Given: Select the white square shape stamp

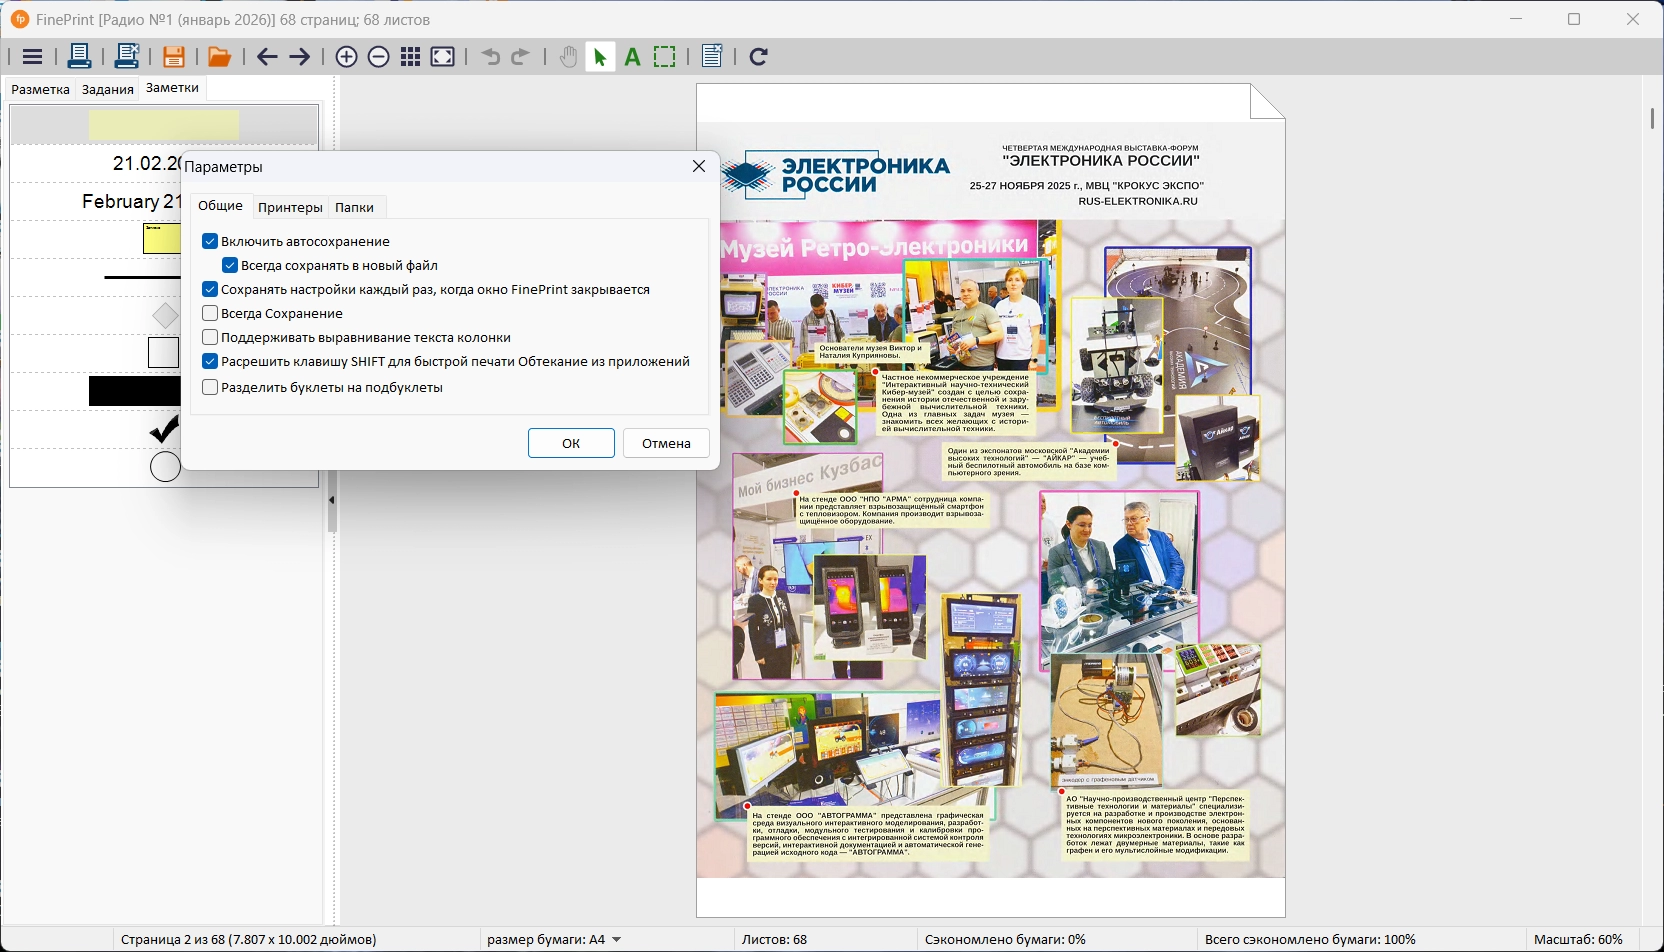Looking at the screenshot, I should (163, 353).
